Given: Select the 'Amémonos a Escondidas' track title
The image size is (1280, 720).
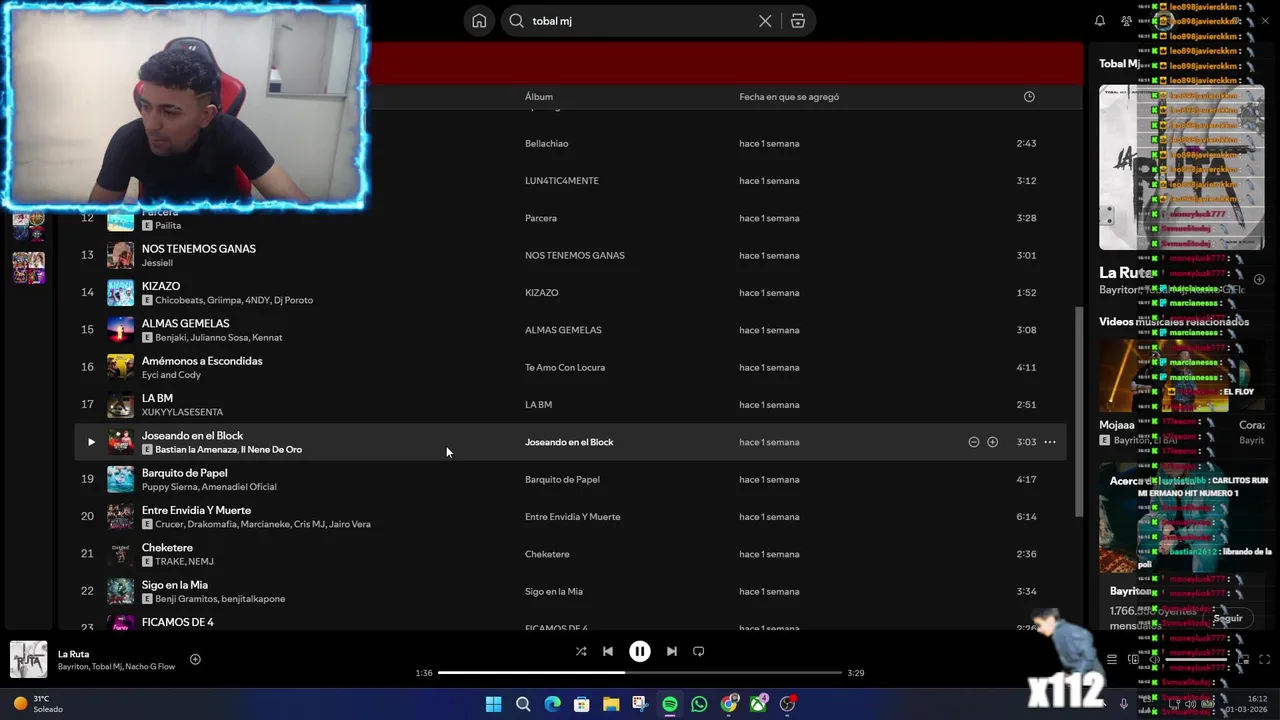Looking at the screenshot, I should [x=202, y=361].
